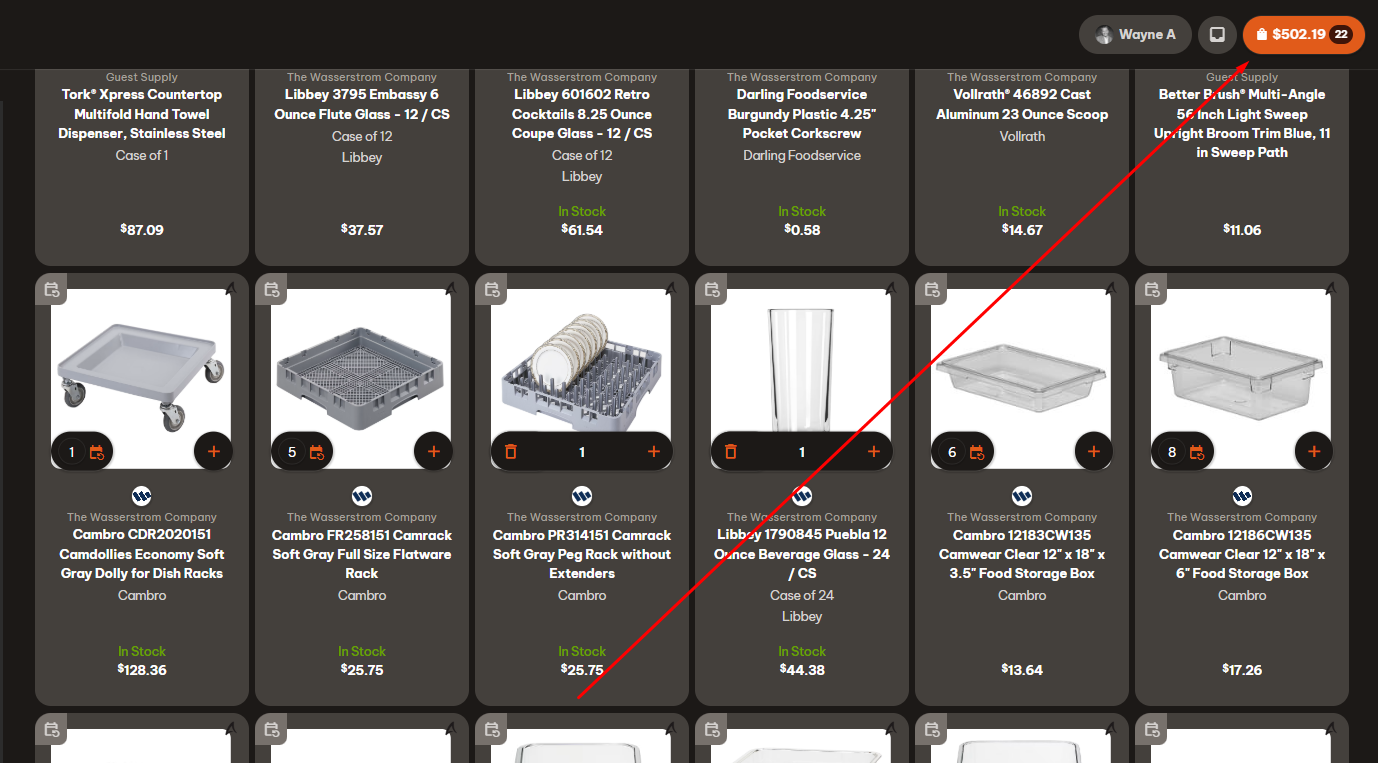Open the $502.19 cart button
Viewport: 1378px width, 763px height.
coord(1303,34)
